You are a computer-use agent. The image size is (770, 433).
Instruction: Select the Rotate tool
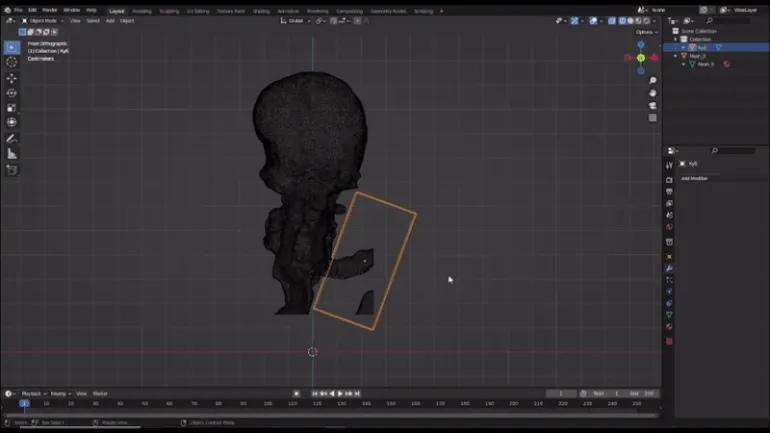[12, 93]
